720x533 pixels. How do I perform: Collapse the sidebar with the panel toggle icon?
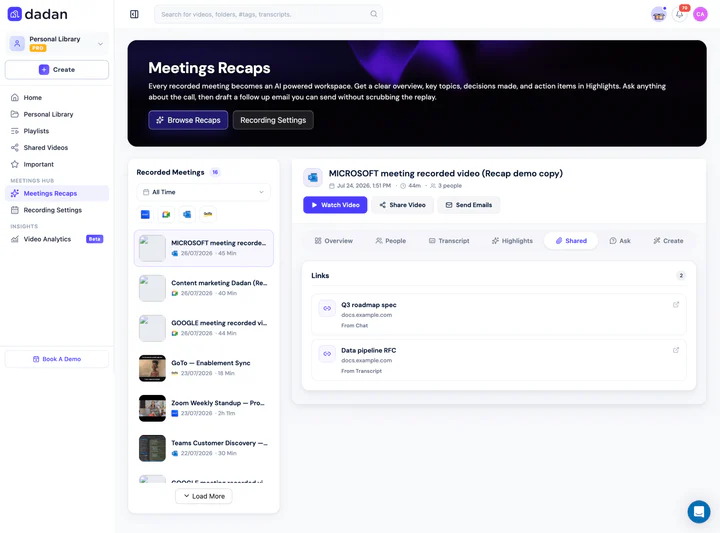tap(134, 14)
